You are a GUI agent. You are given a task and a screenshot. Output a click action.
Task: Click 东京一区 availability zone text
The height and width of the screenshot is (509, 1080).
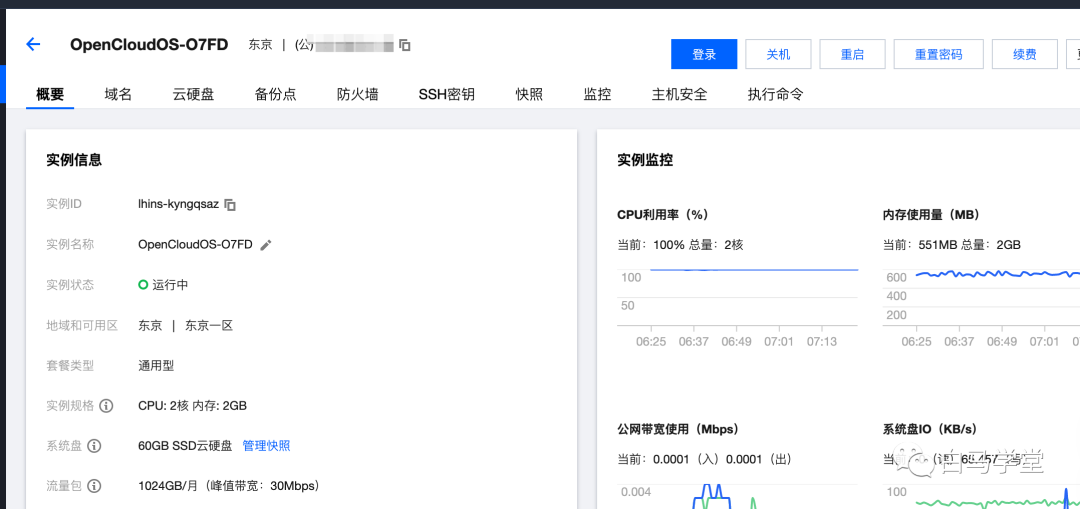[209, 325]
